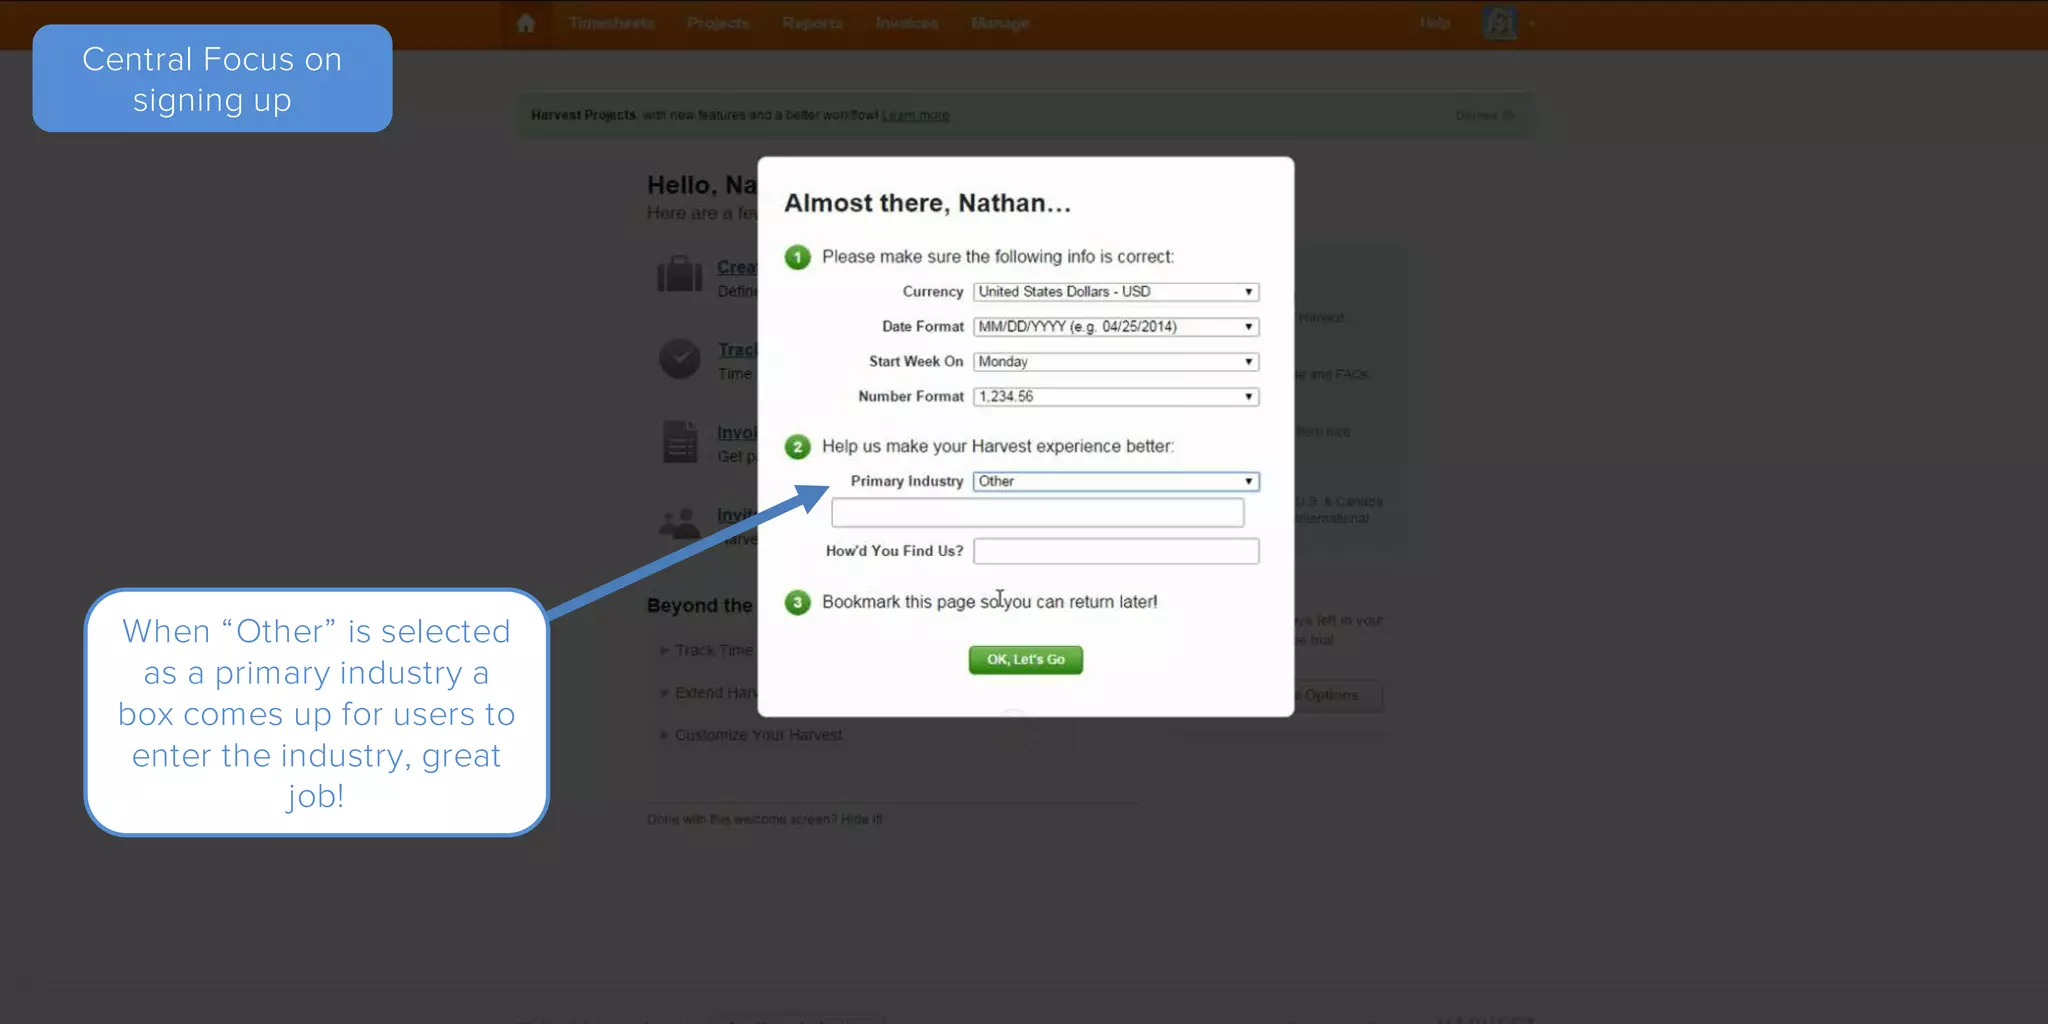
Task: Click the OK, Let's Go button
Action: [x=1025, y=660]
